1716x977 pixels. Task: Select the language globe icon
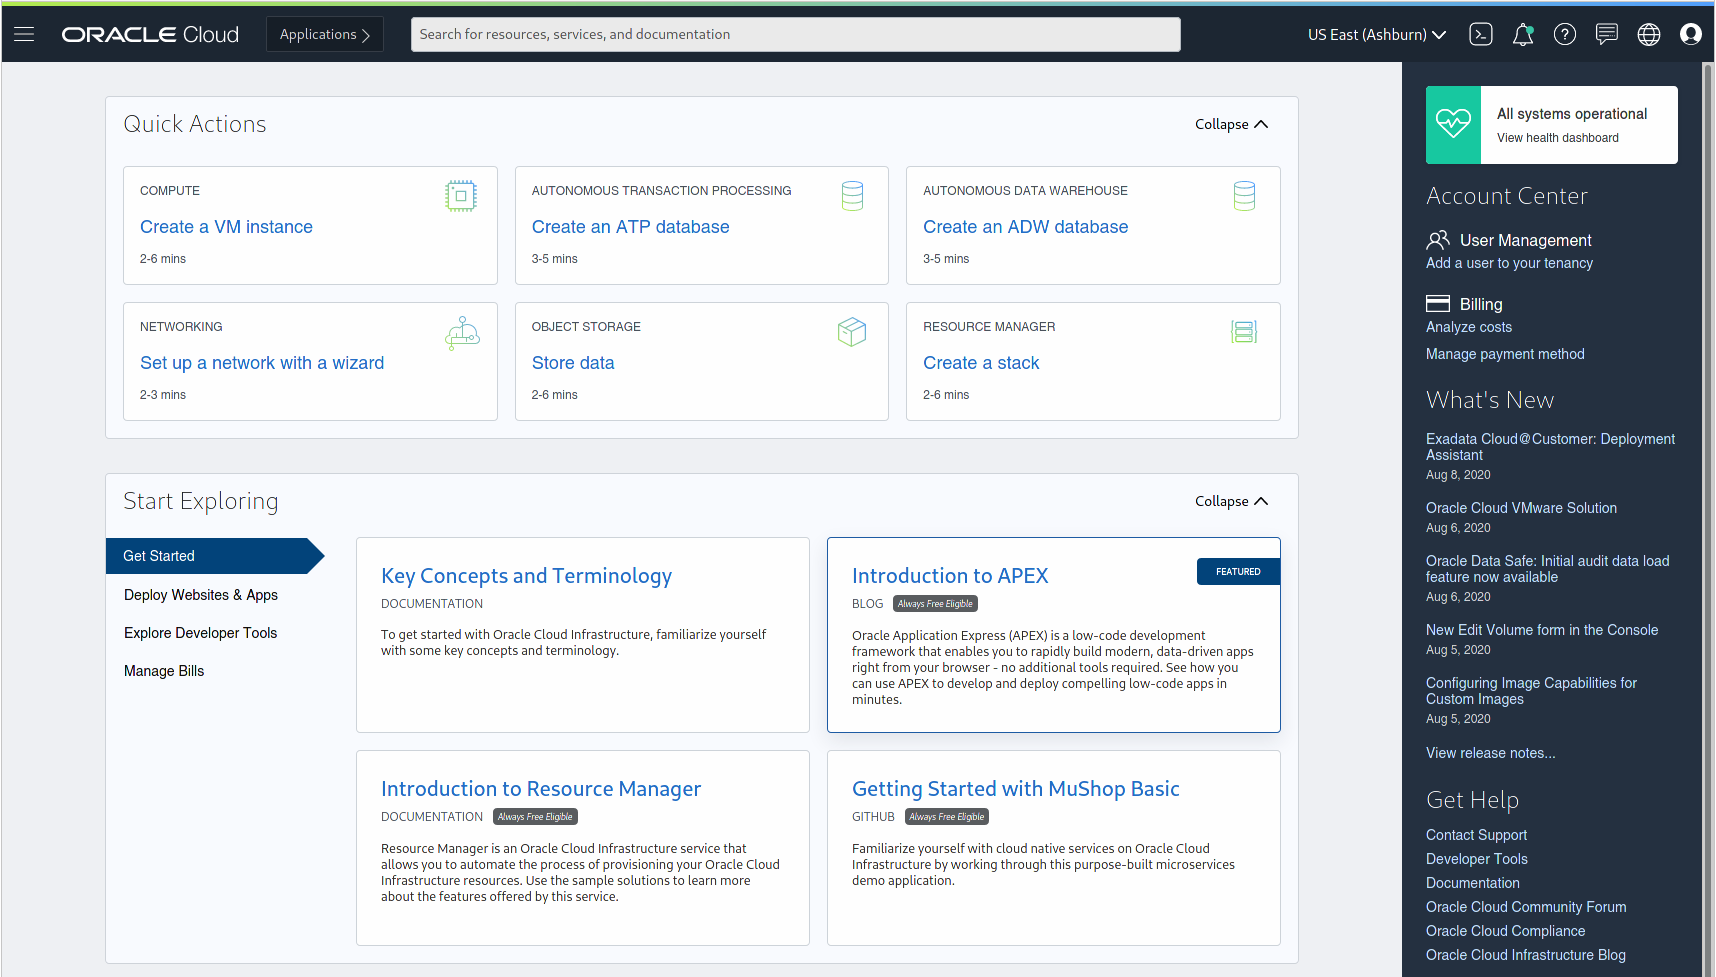click(1649, 34)
